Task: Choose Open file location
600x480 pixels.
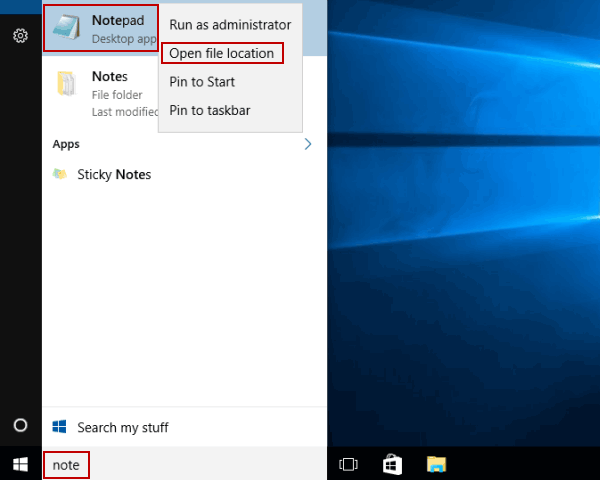Action: point(222,53)
